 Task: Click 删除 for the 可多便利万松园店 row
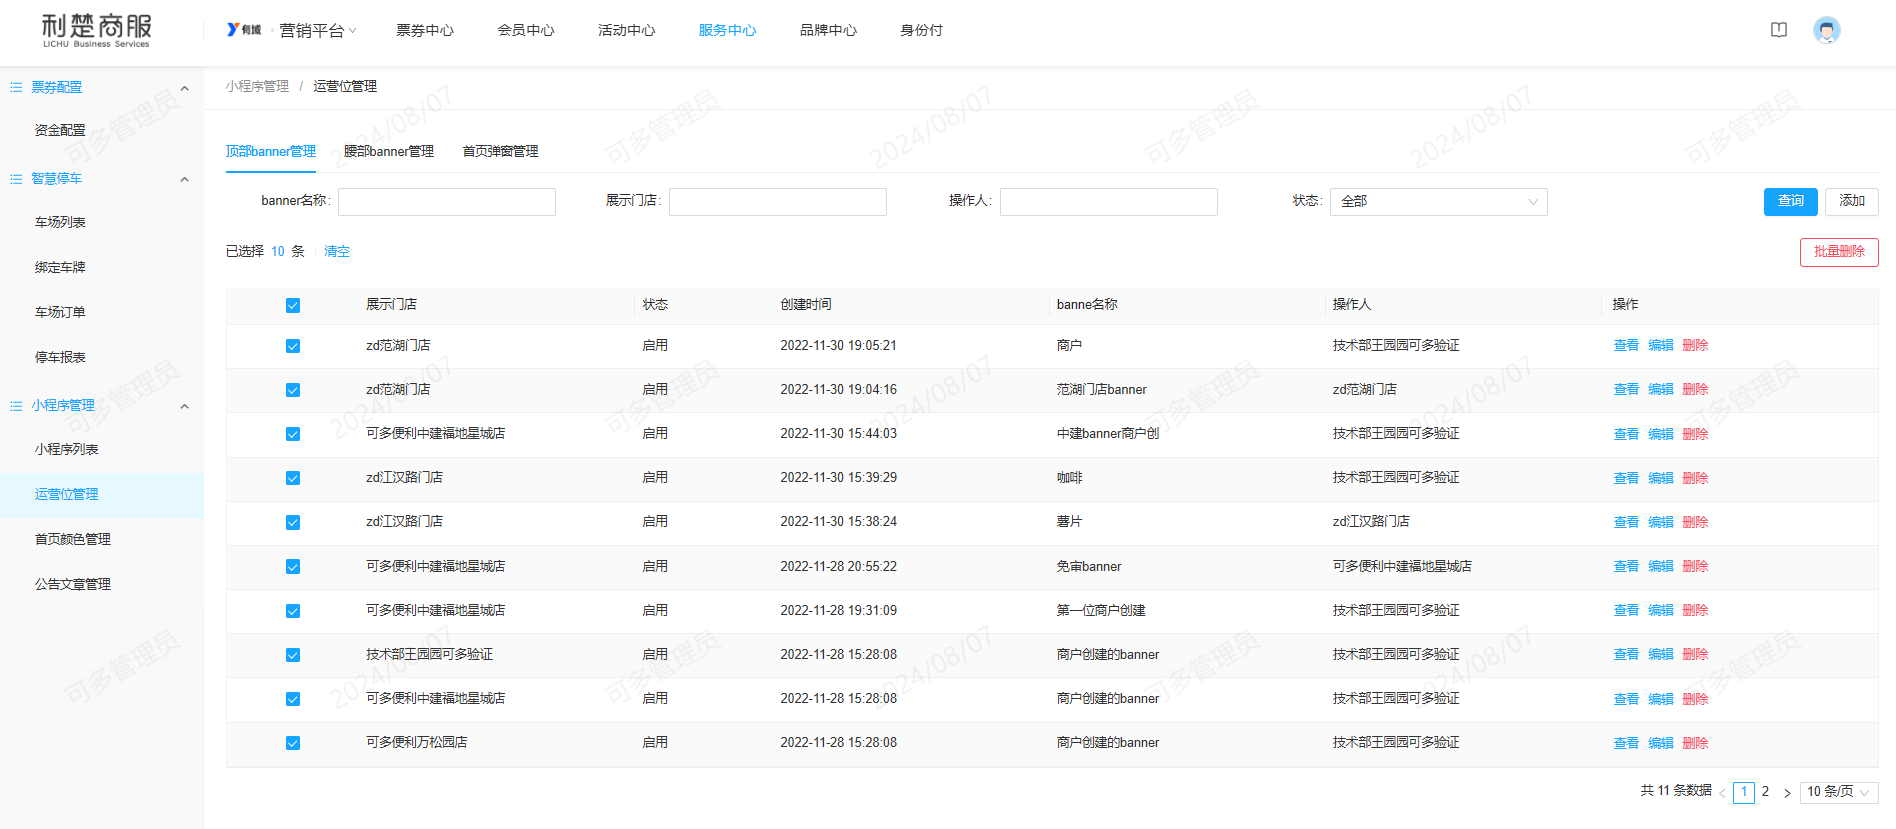click(x=1695, y=743)
